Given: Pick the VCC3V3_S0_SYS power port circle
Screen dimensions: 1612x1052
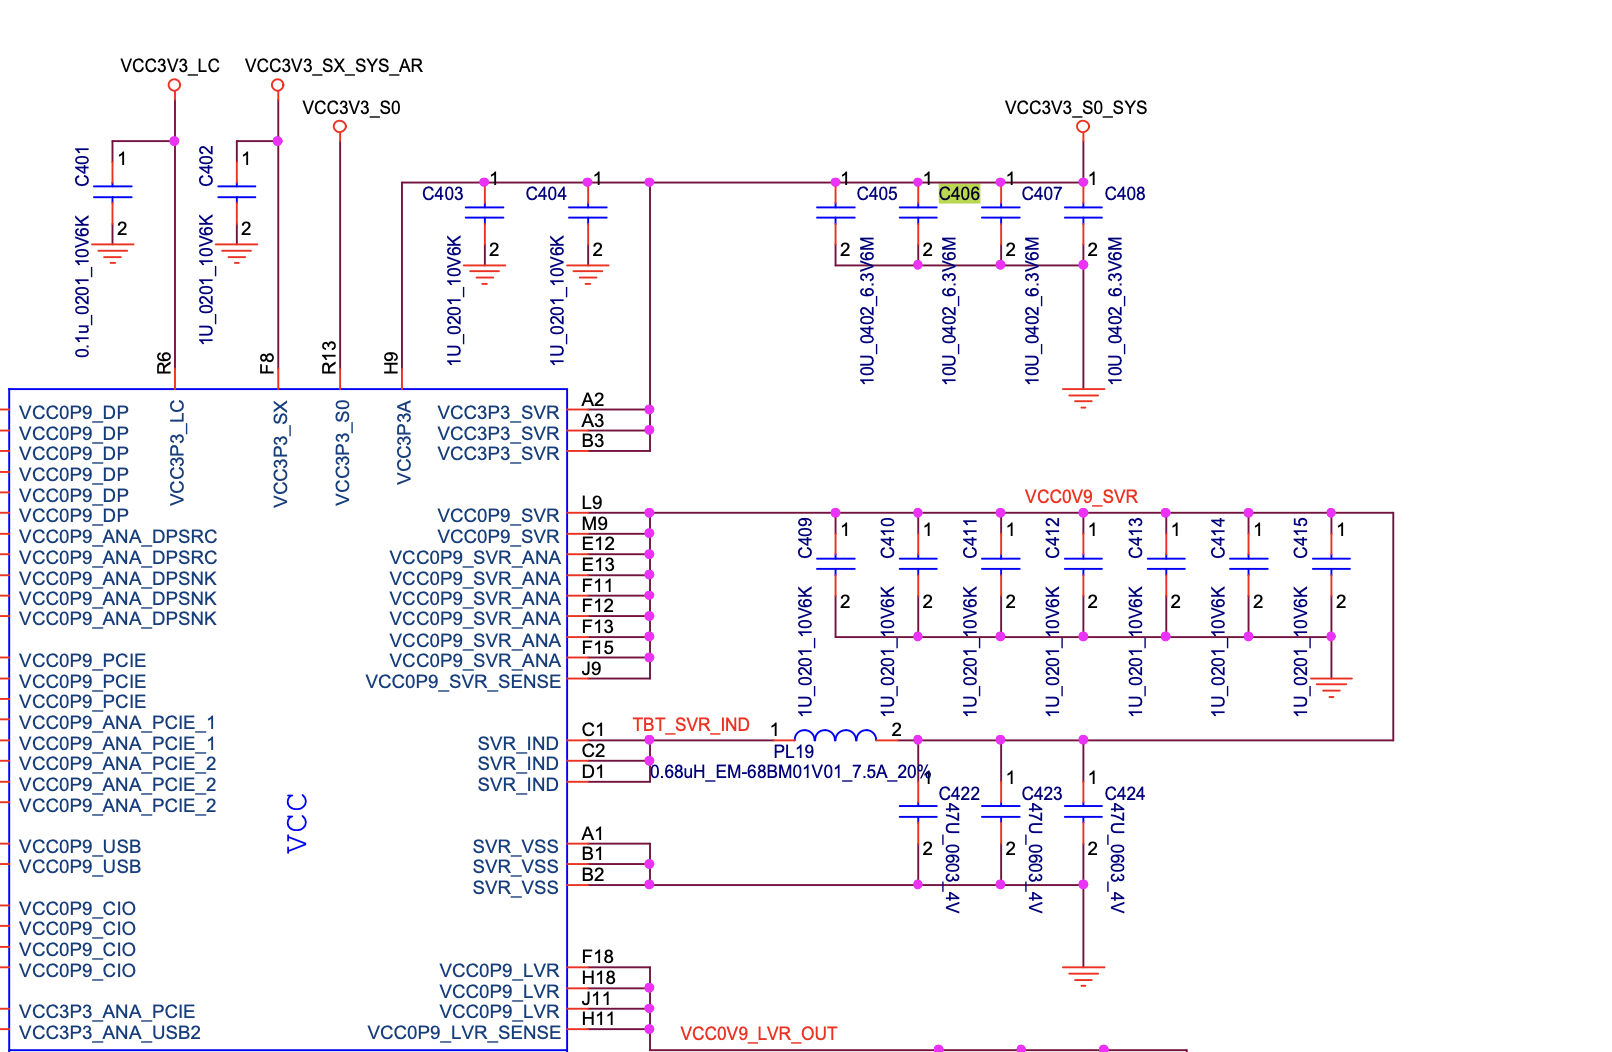Looking at the screenshot, I should click(1083, 127).
